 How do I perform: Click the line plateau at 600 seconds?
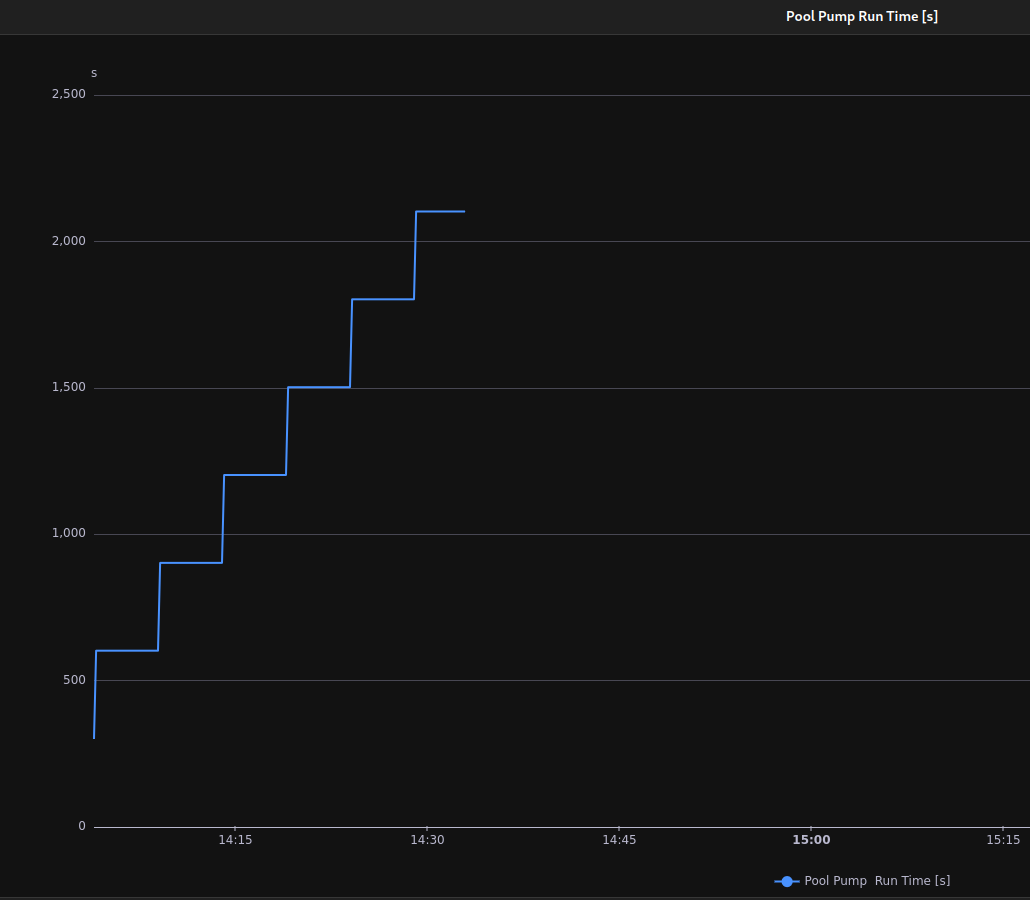click(x=127, y=651)
